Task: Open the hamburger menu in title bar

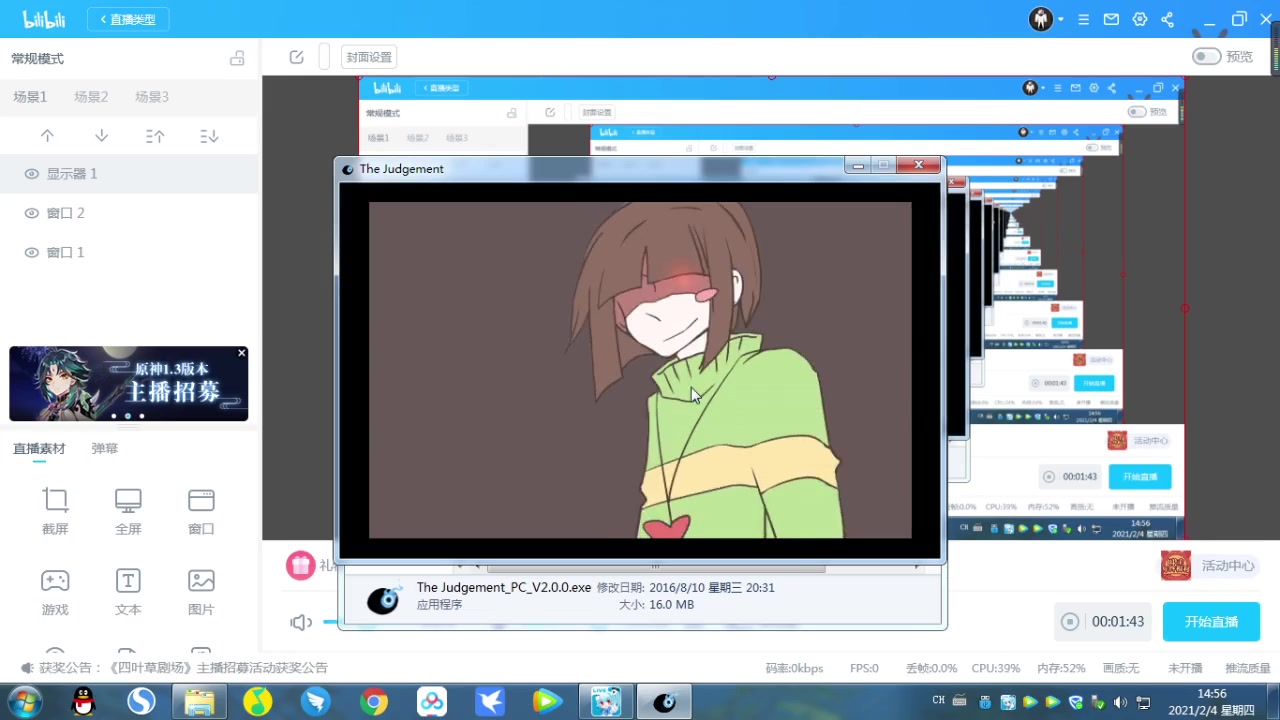Action: [x=1084, y=20]
